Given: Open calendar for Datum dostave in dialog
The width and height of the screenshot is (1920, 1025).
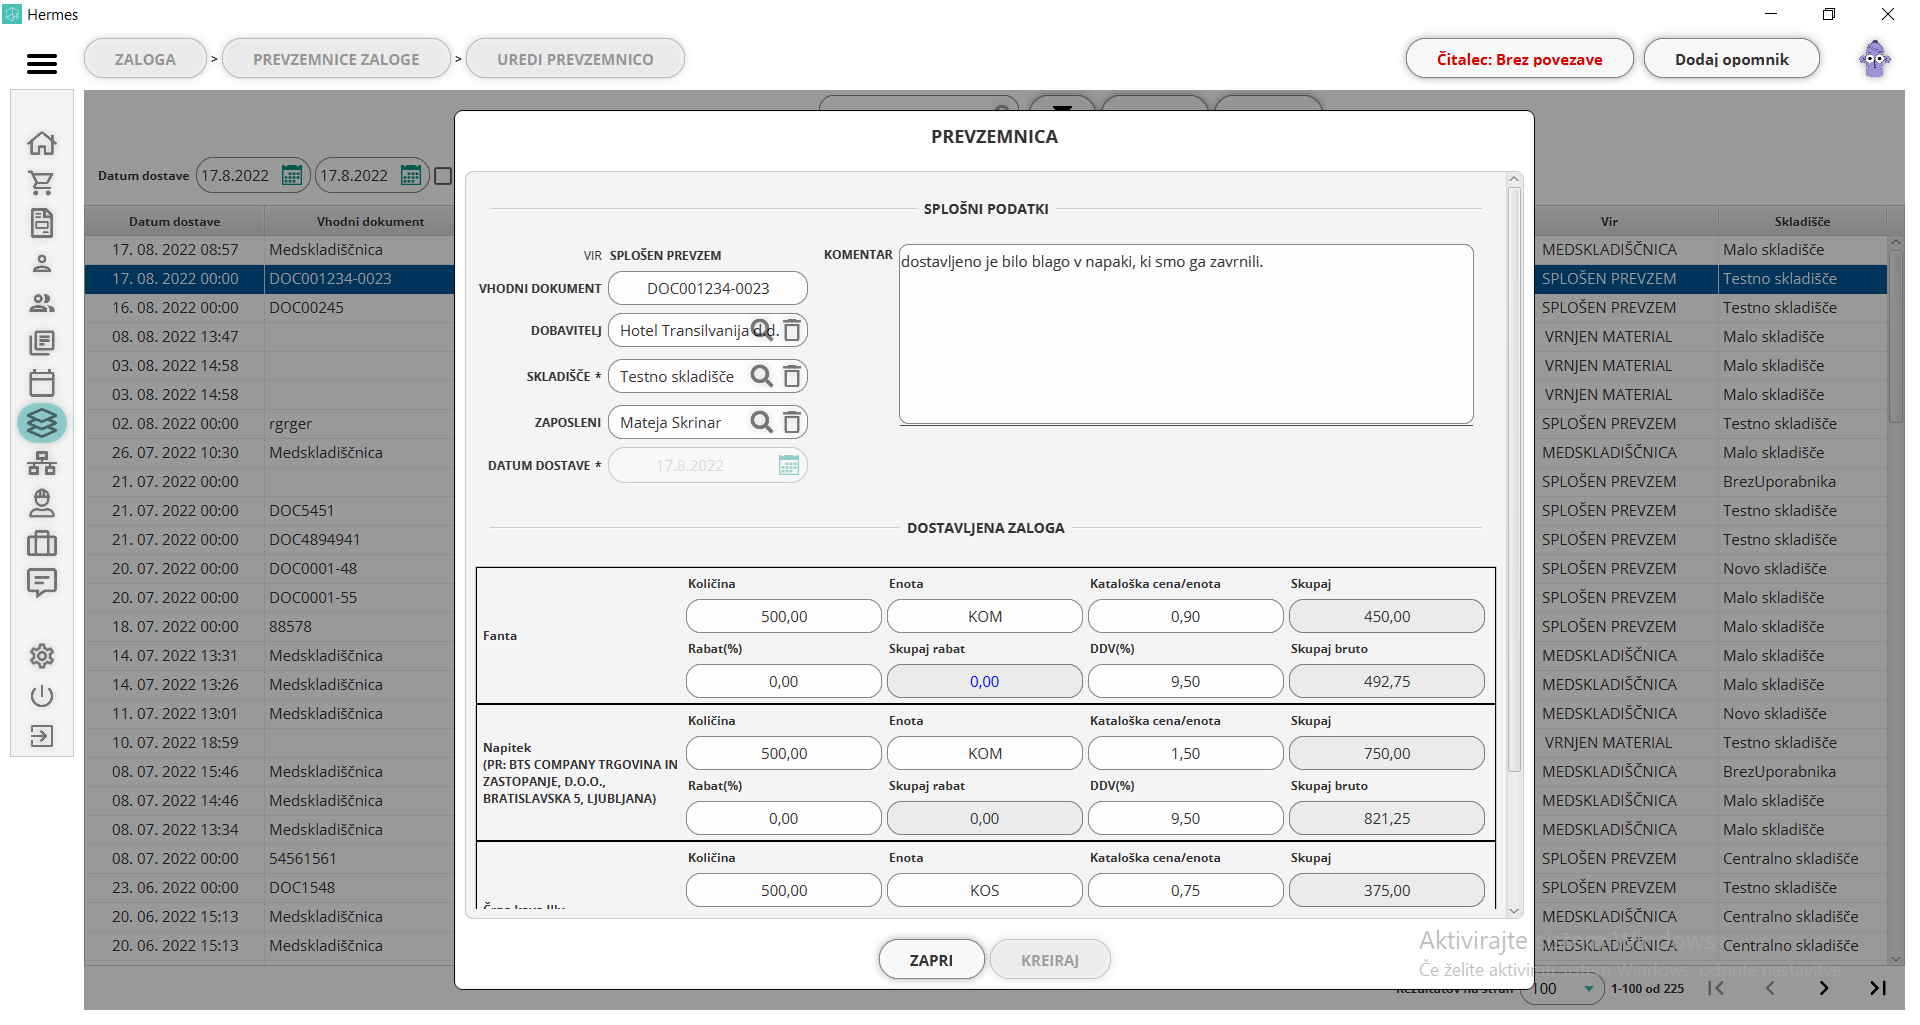Looking at the screenshot, I should pyautogui.click(x=789, y=465).
